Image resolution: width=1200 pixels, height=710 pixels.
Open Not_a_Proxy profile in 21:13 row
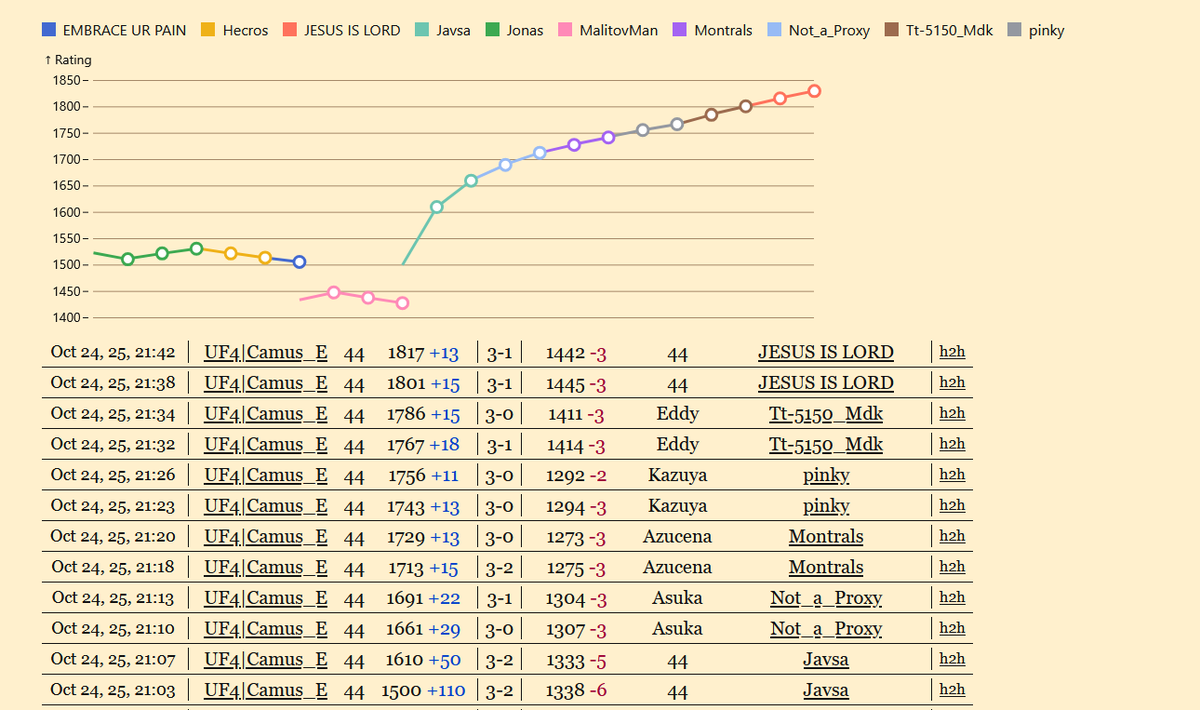826,598
